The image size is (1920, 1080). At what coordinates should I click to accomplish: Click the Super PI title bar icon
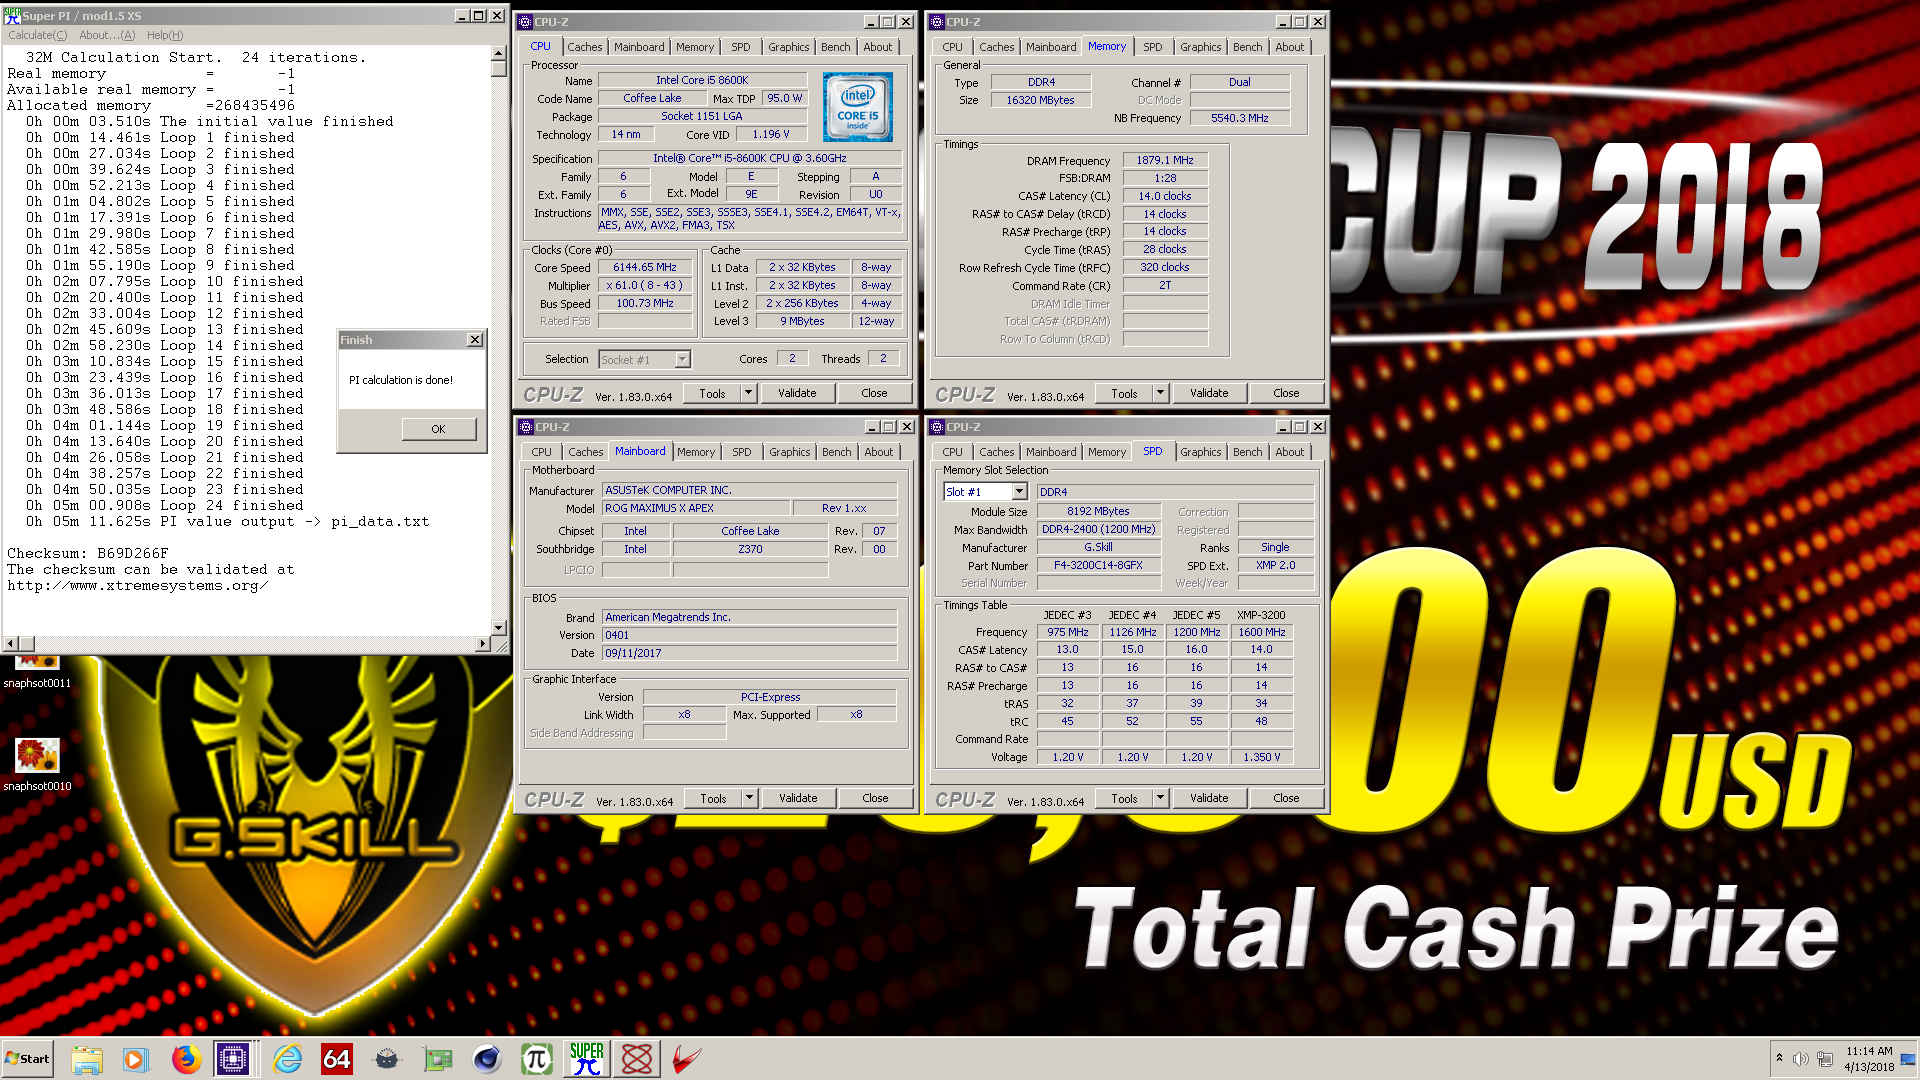point(12,16)
